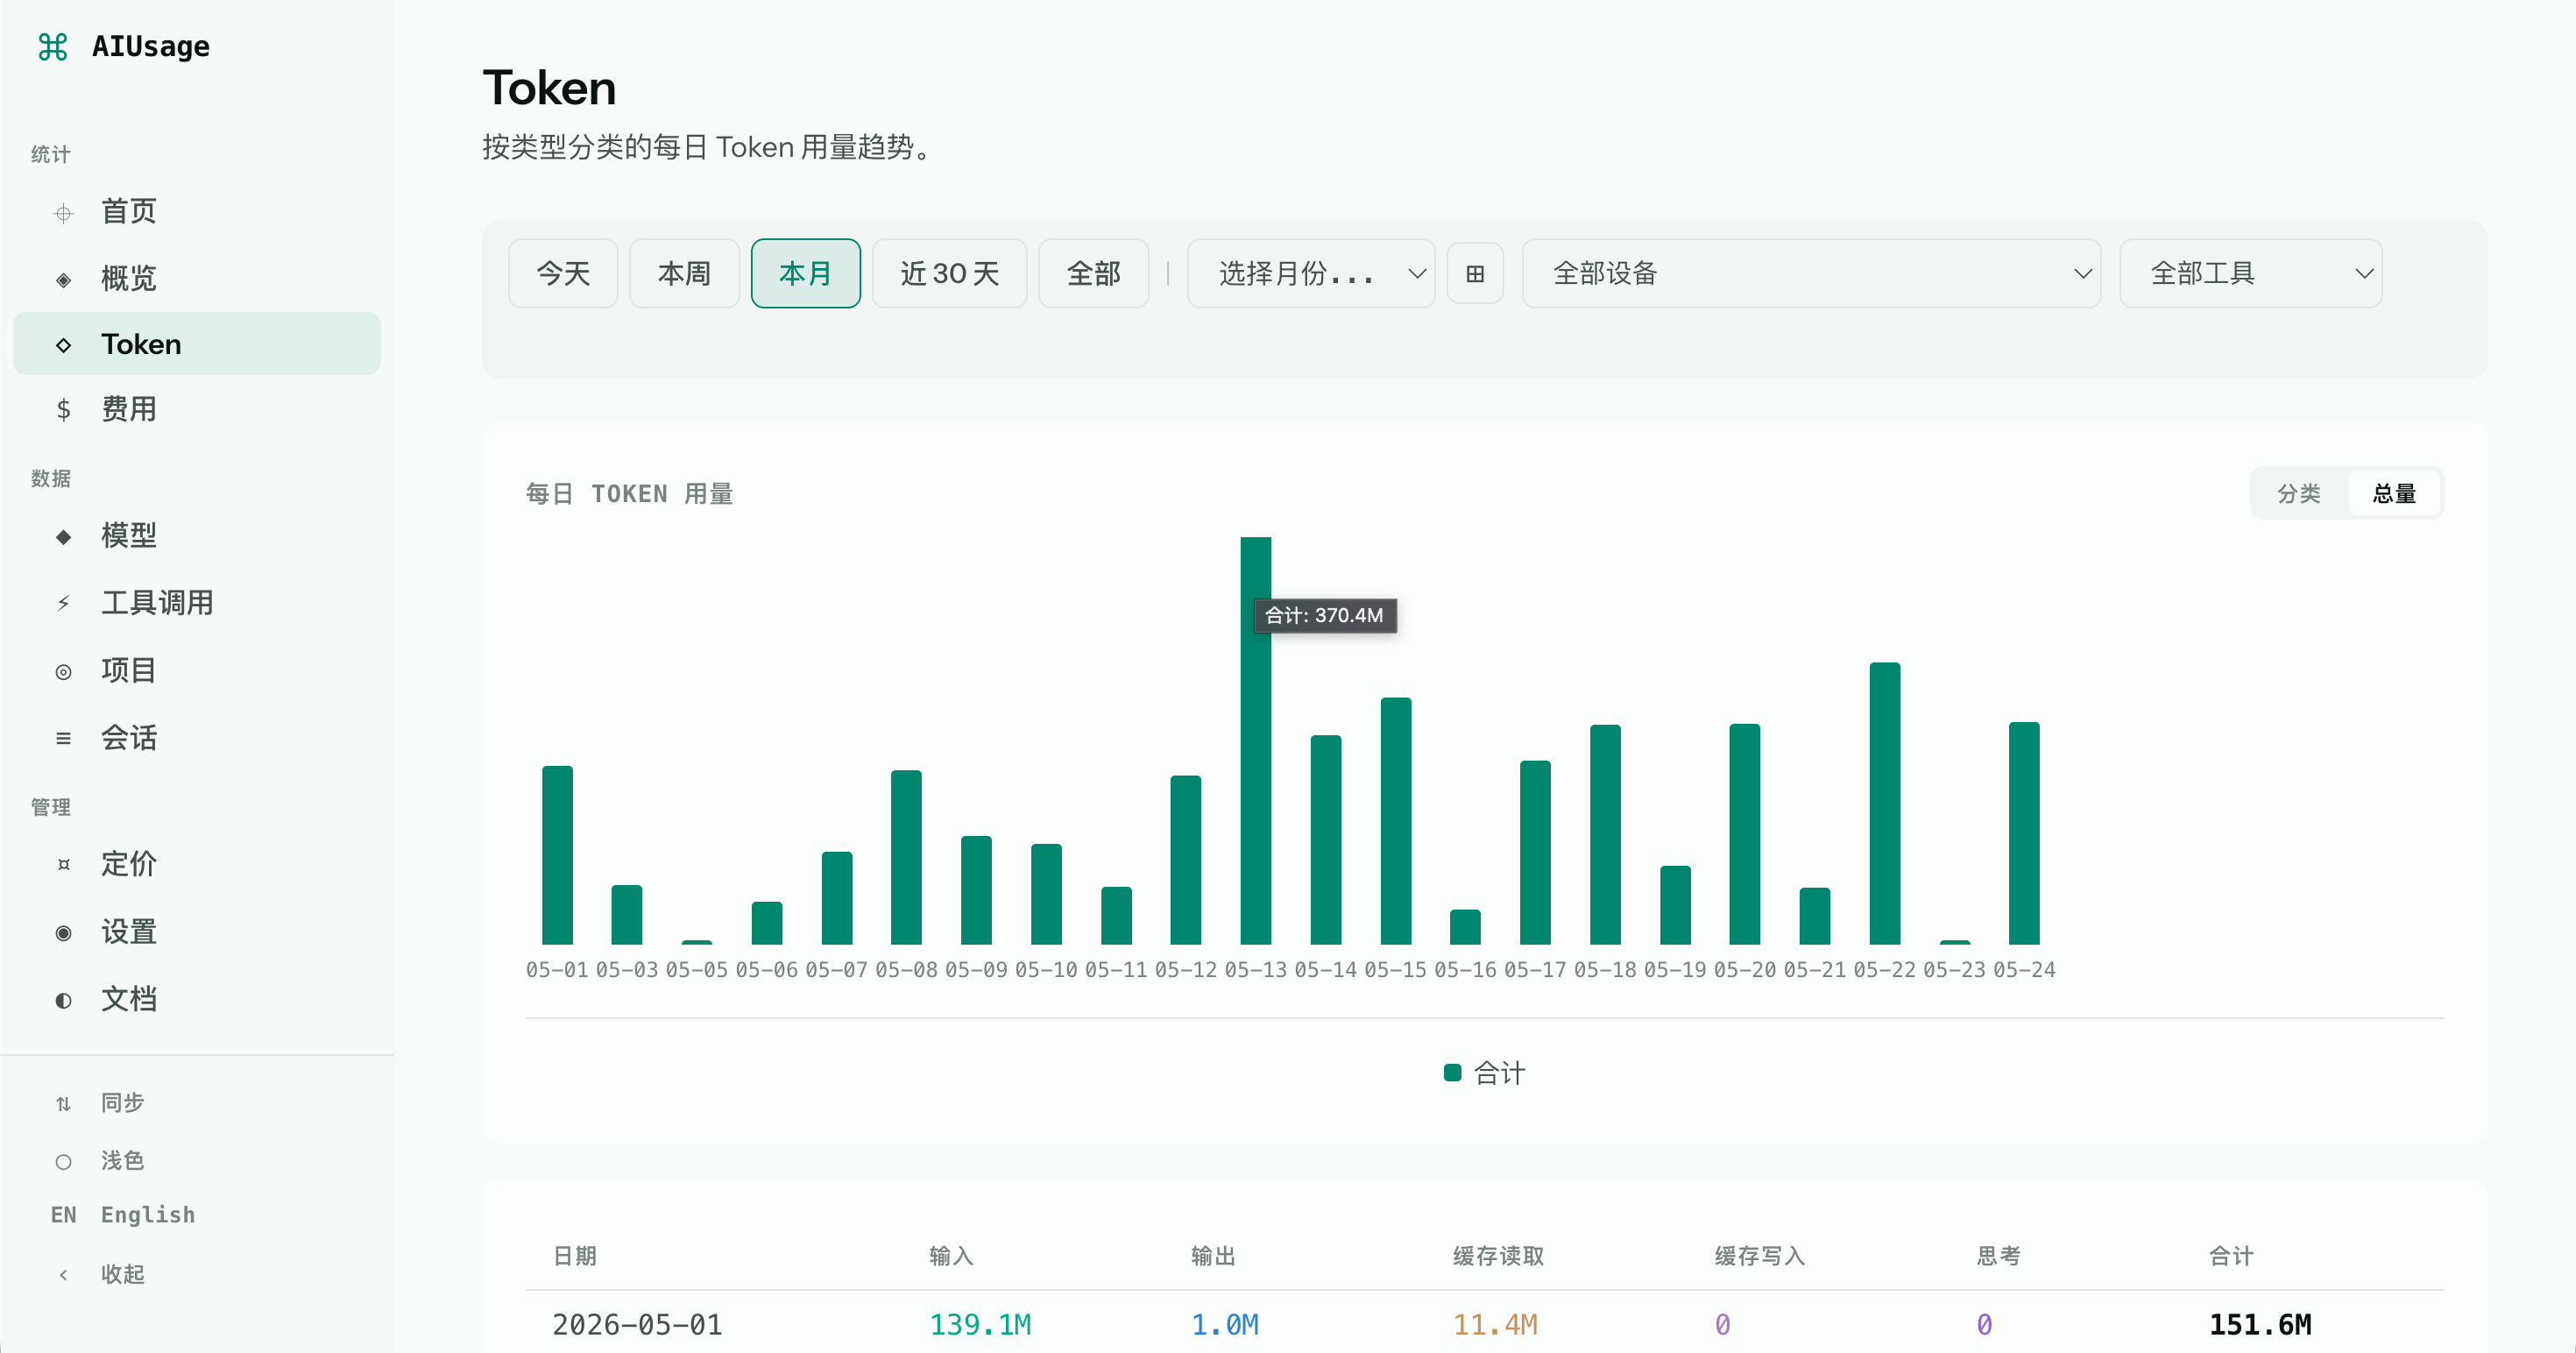Click the 首页 crosshair icon in sidebar
The height and width of the screenshot is (1353, 2576).
pos(63,213)
